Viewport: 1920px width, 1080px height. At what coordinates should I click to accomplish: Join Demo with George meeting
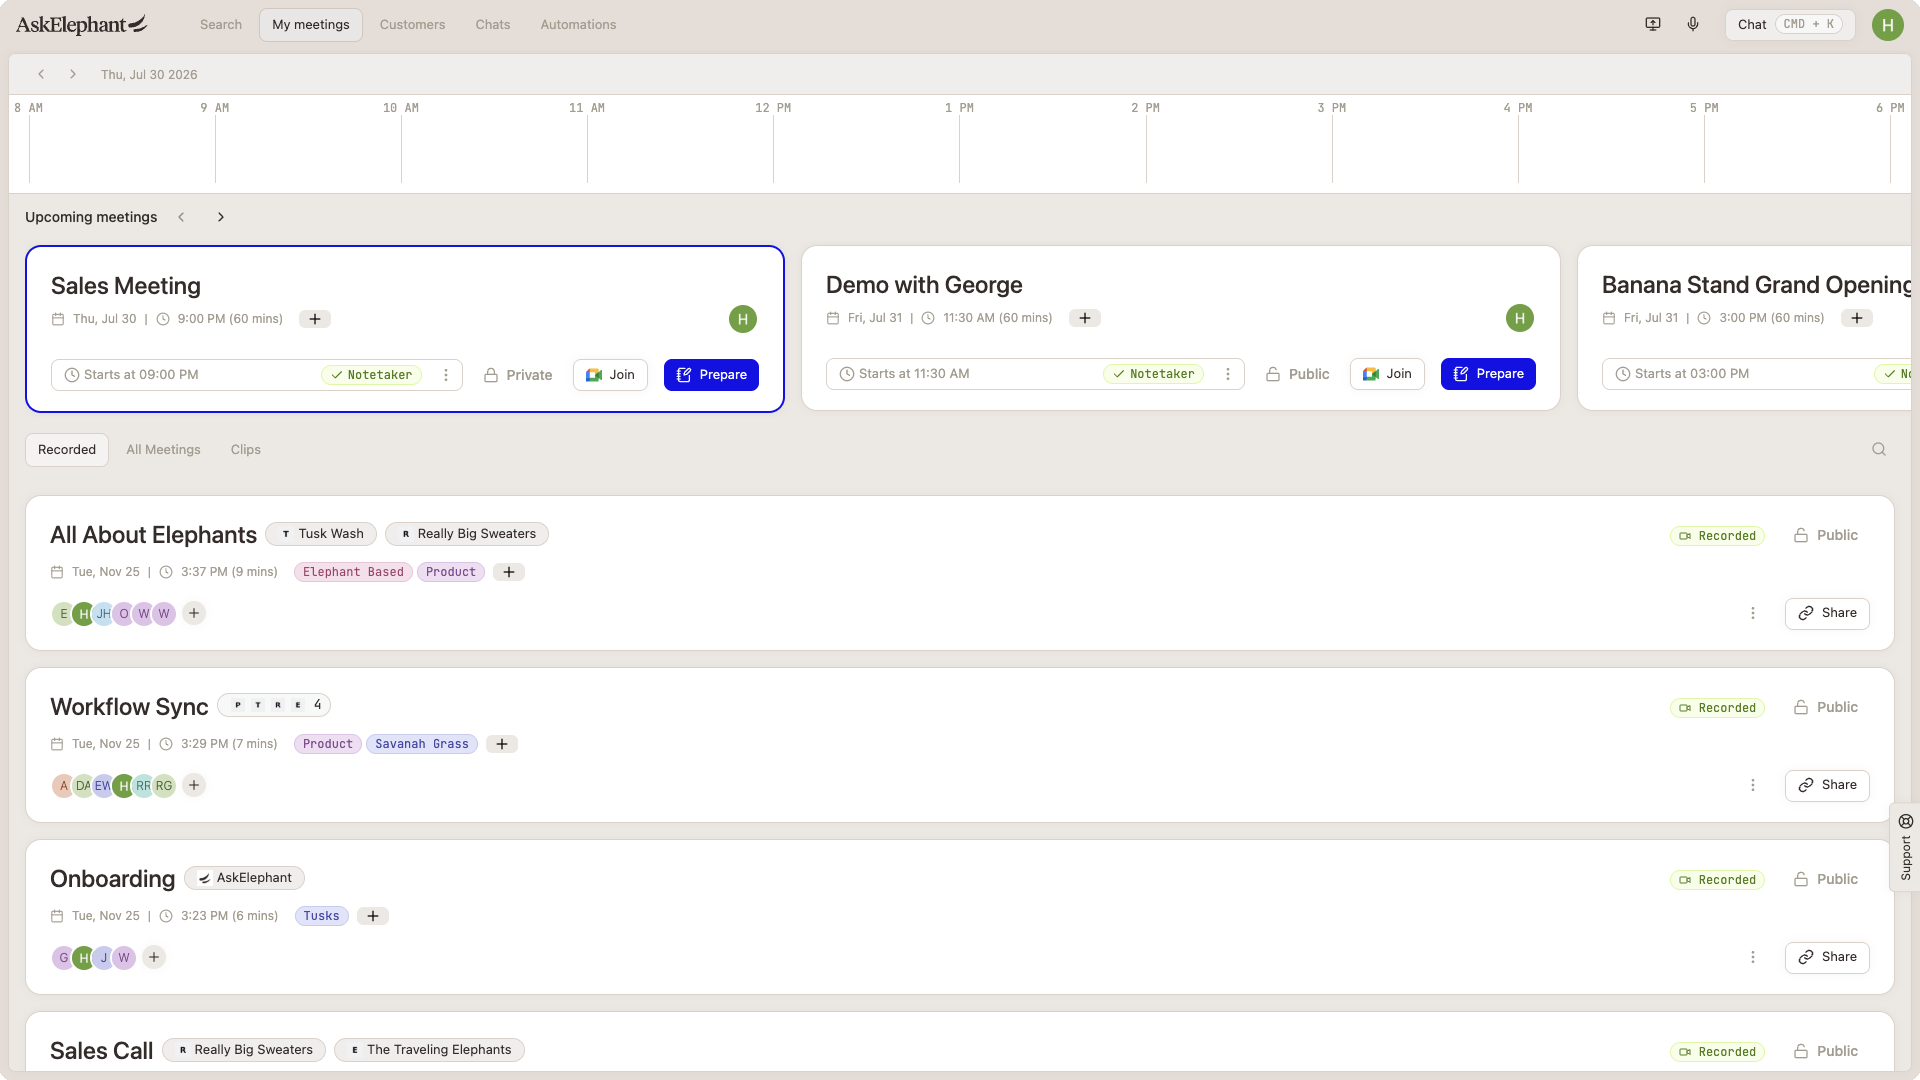click(1388, 374)
